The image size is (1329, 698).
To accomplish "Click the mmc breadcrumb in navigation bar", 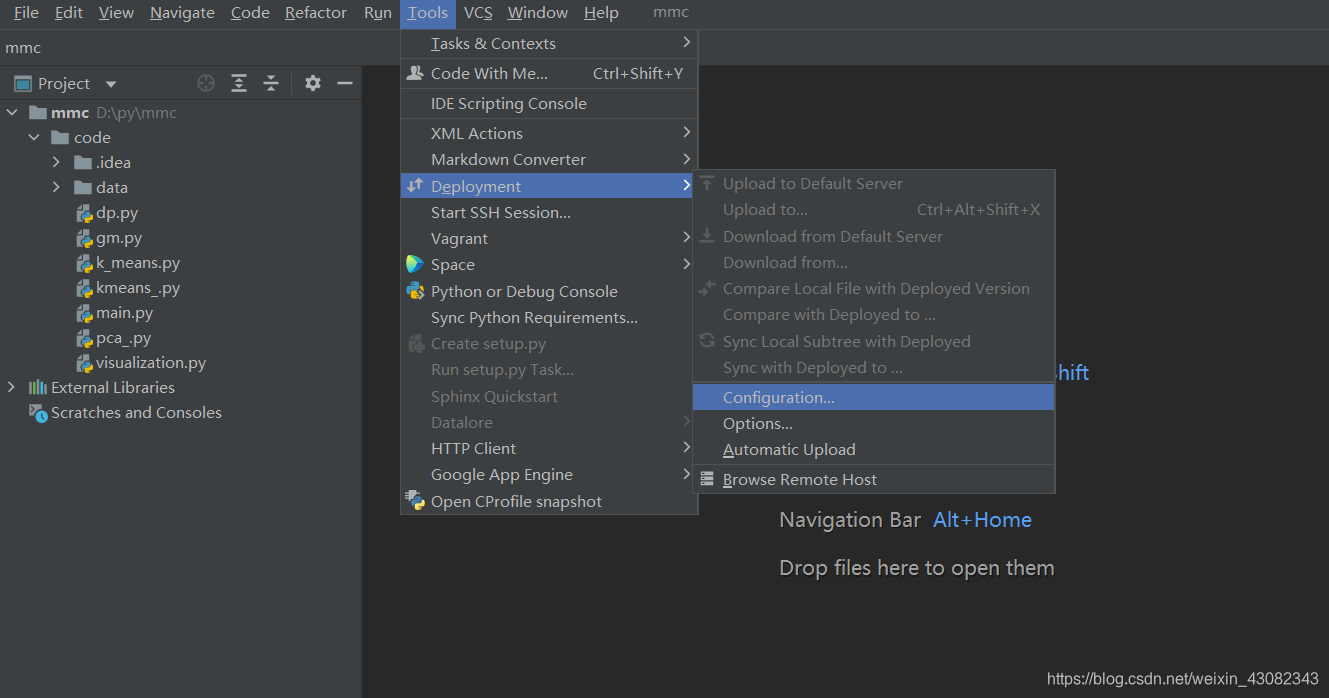I will 23,47.
